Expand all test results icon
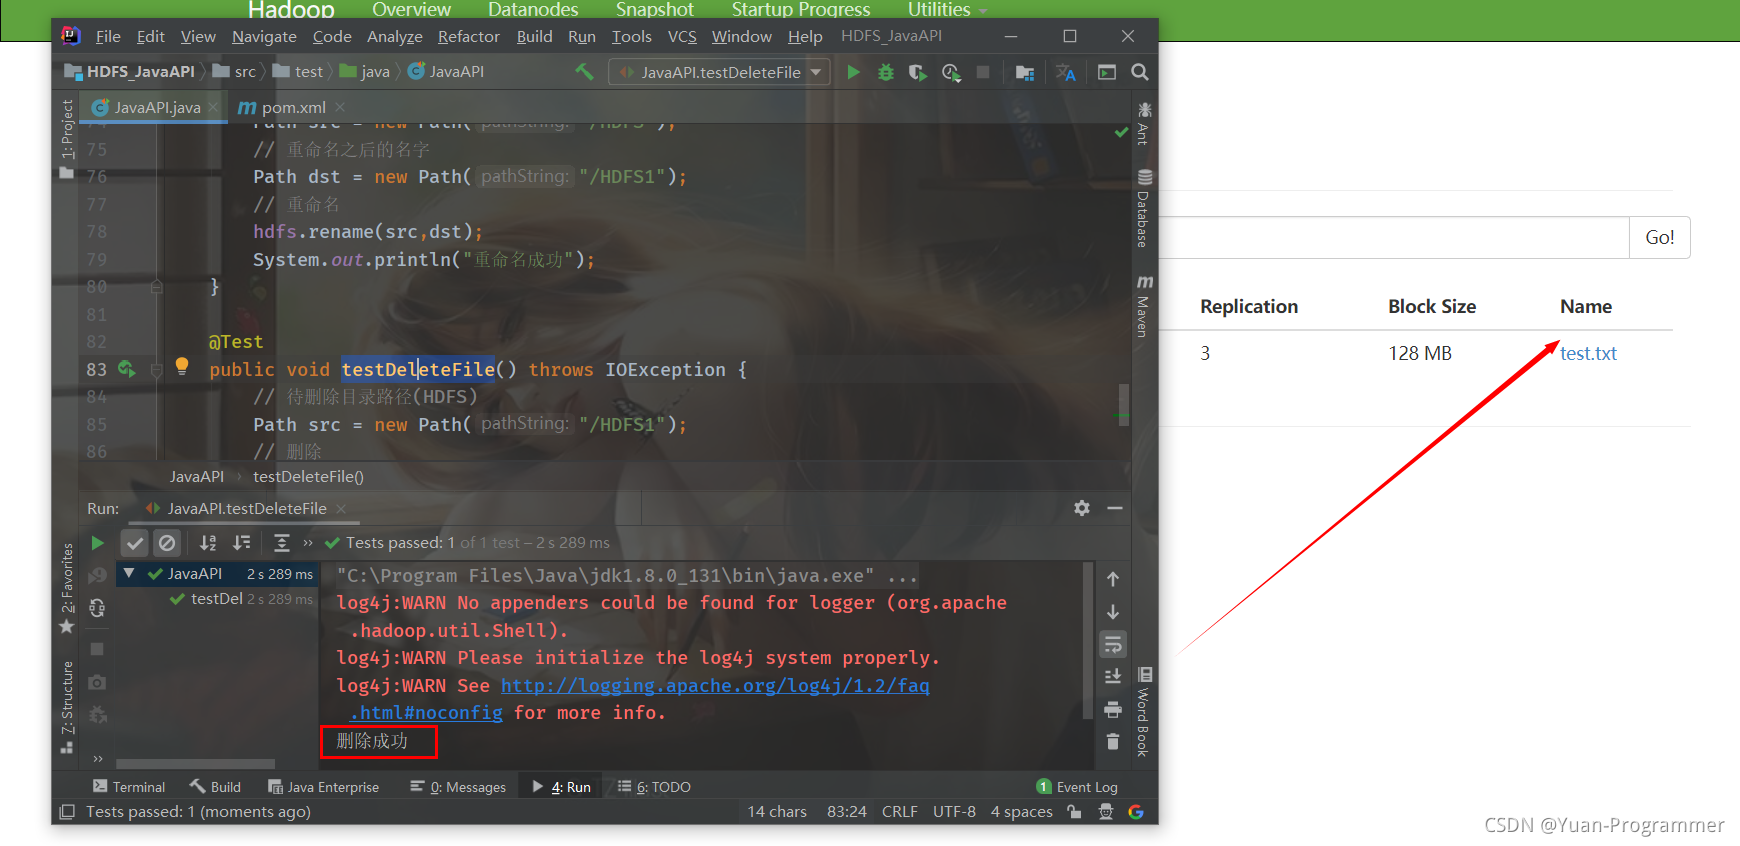1740x846 pixels. pyautogui.click(x=282, y=543)
